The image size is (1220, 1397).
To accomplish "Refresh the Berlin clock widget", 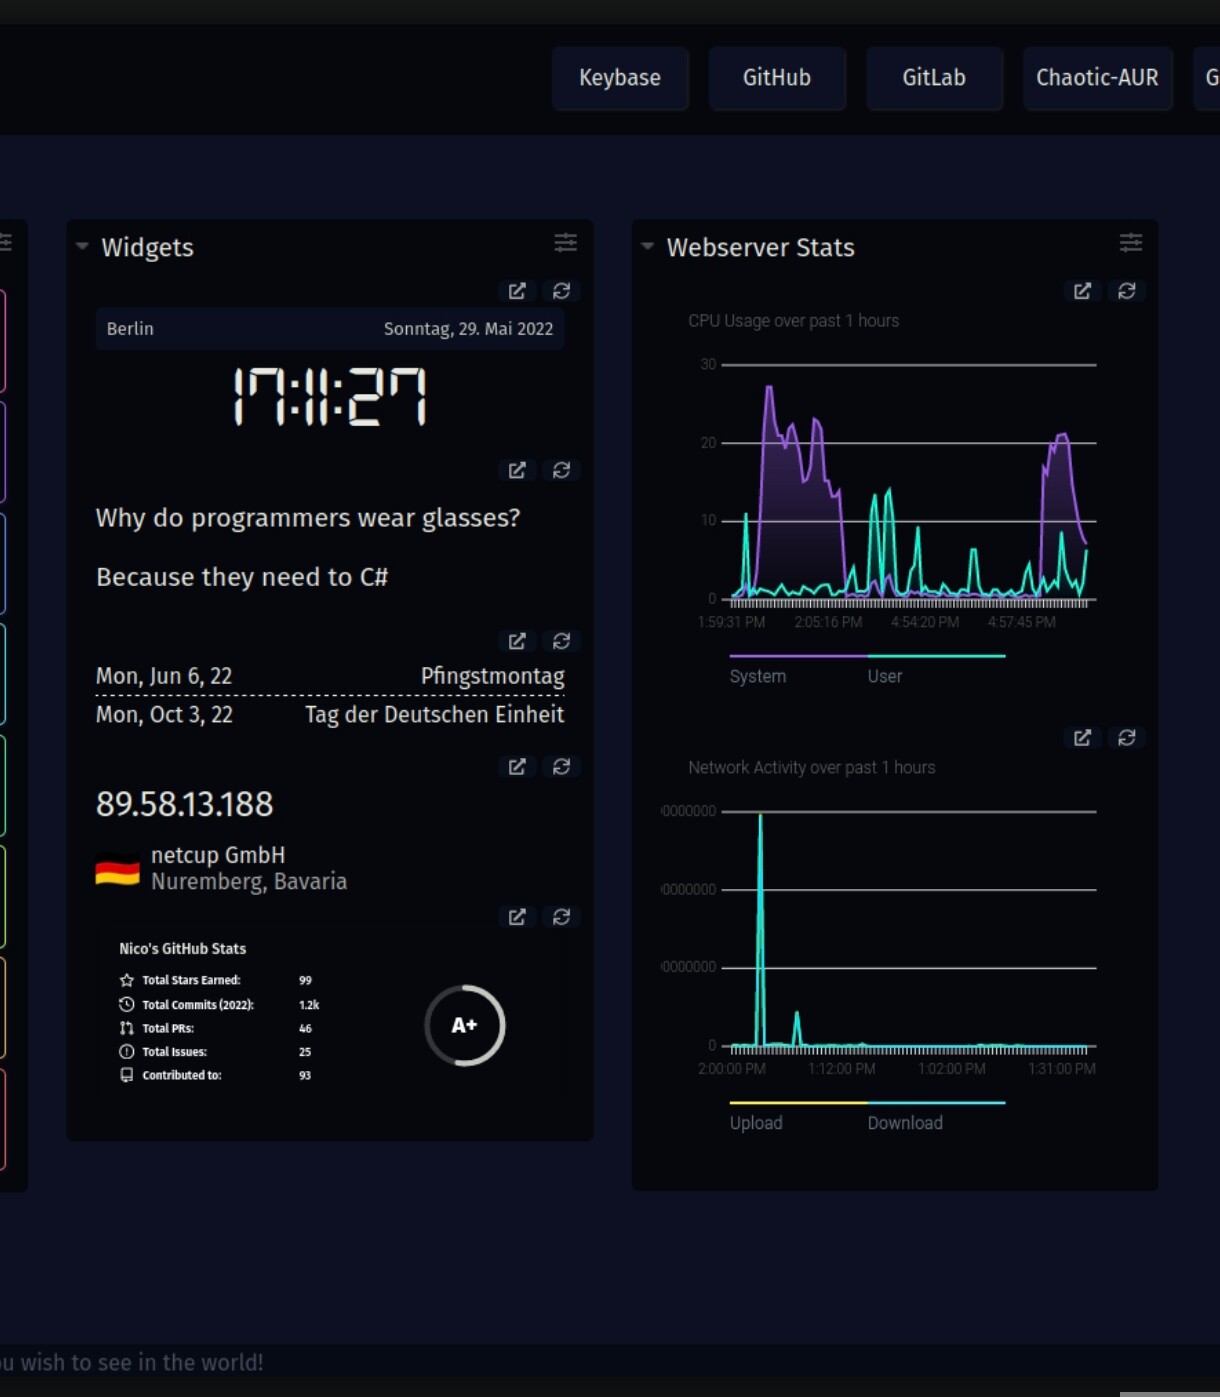I will (561, 291).
